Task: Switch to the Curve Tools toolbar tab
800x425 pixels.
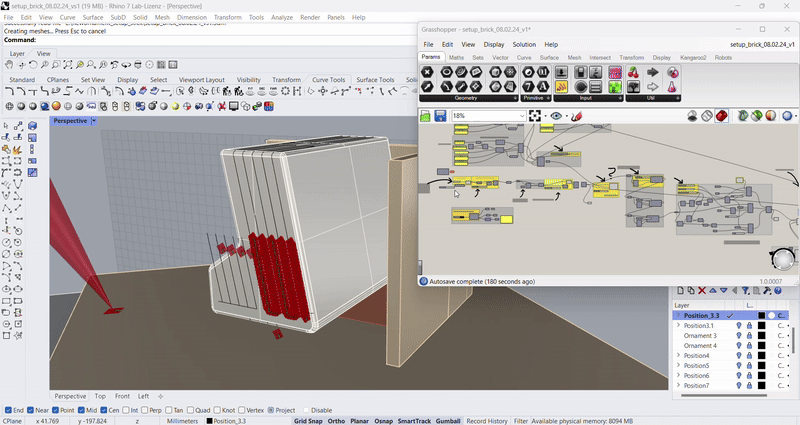Action: (329, 80)
